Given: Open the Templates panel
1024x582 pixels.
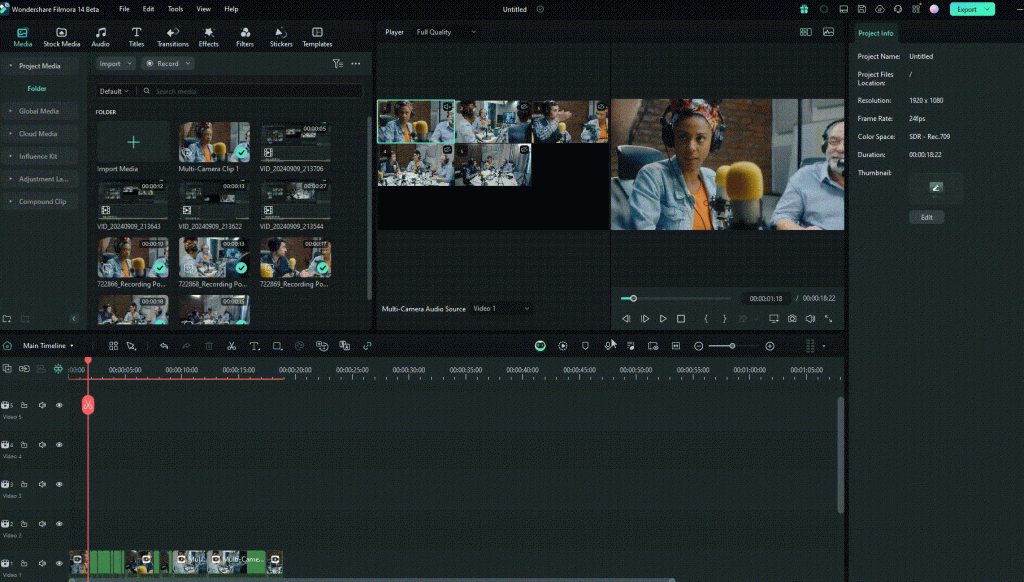Looking at the screenshot, I should coord(317,37).
